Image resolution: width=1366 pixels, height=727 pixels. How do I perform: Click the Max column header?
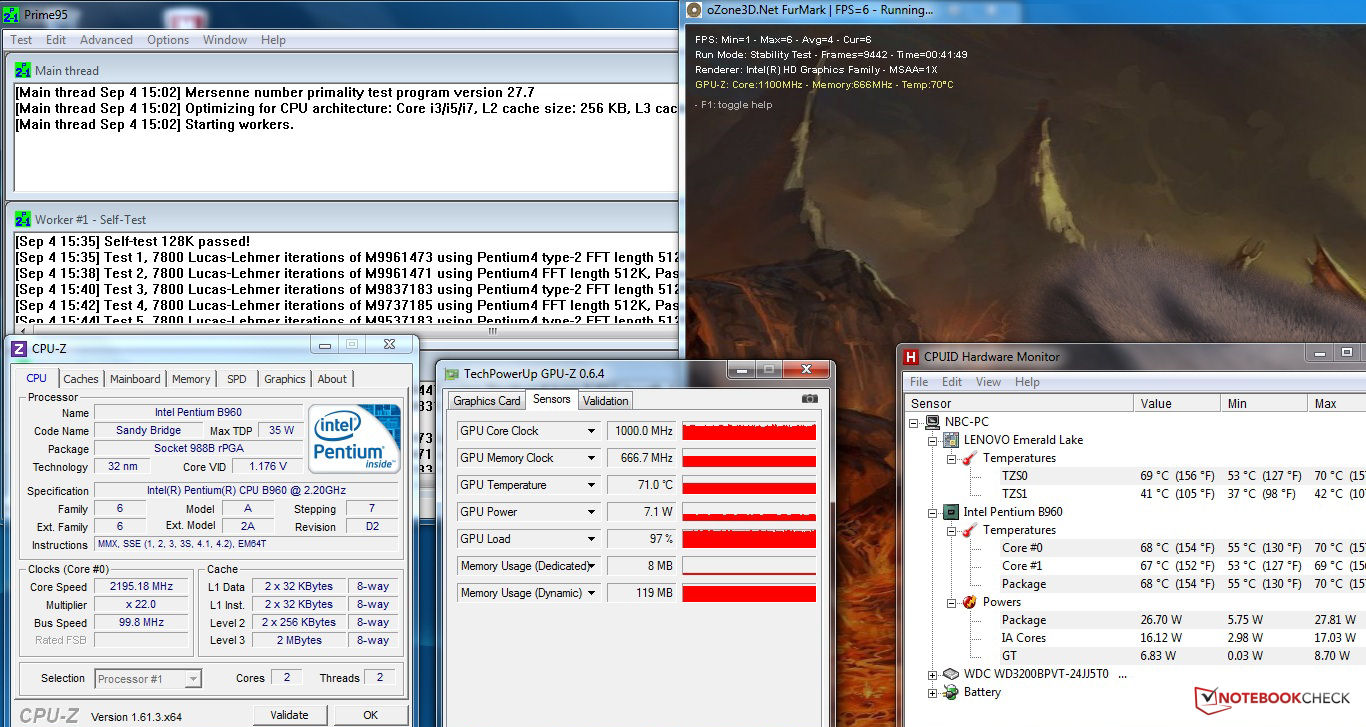(1337, 403)
